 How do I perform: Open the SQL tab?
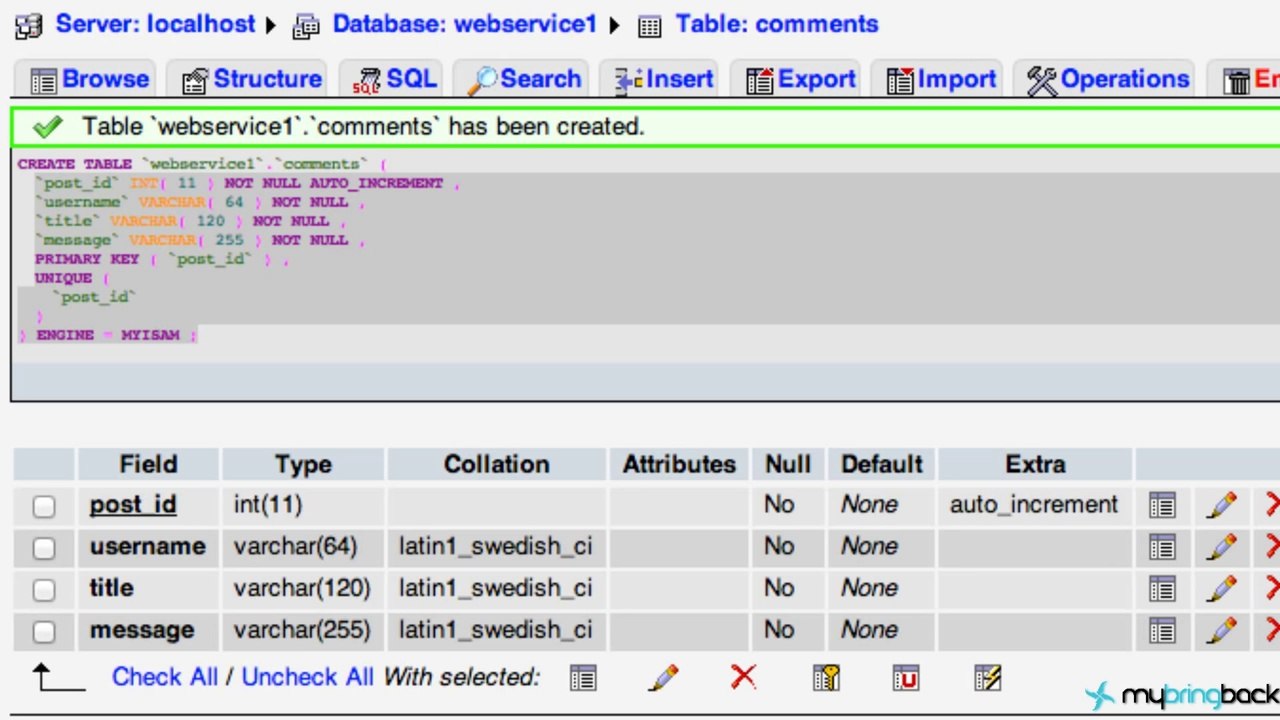[x=394, y=79]
